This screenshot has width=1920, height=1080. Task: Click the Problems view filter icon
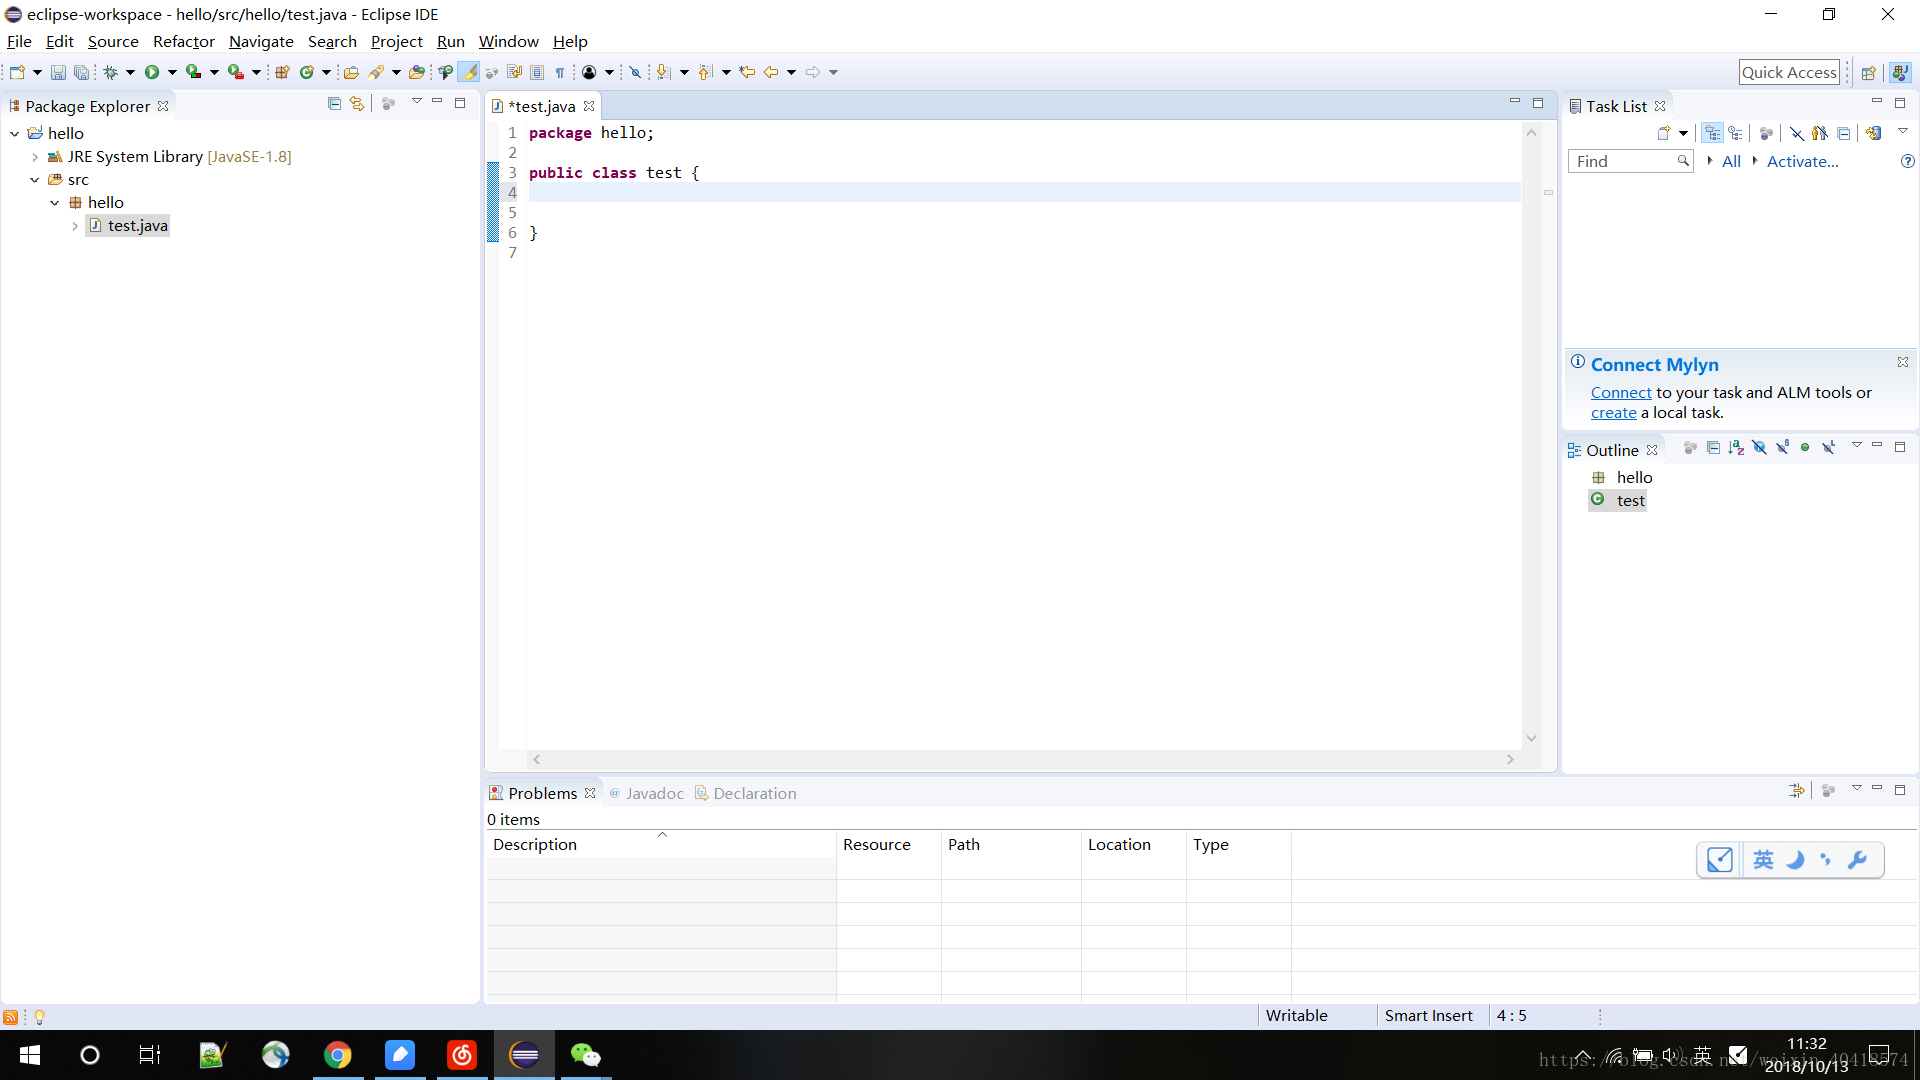click(x=1797, y=791)
